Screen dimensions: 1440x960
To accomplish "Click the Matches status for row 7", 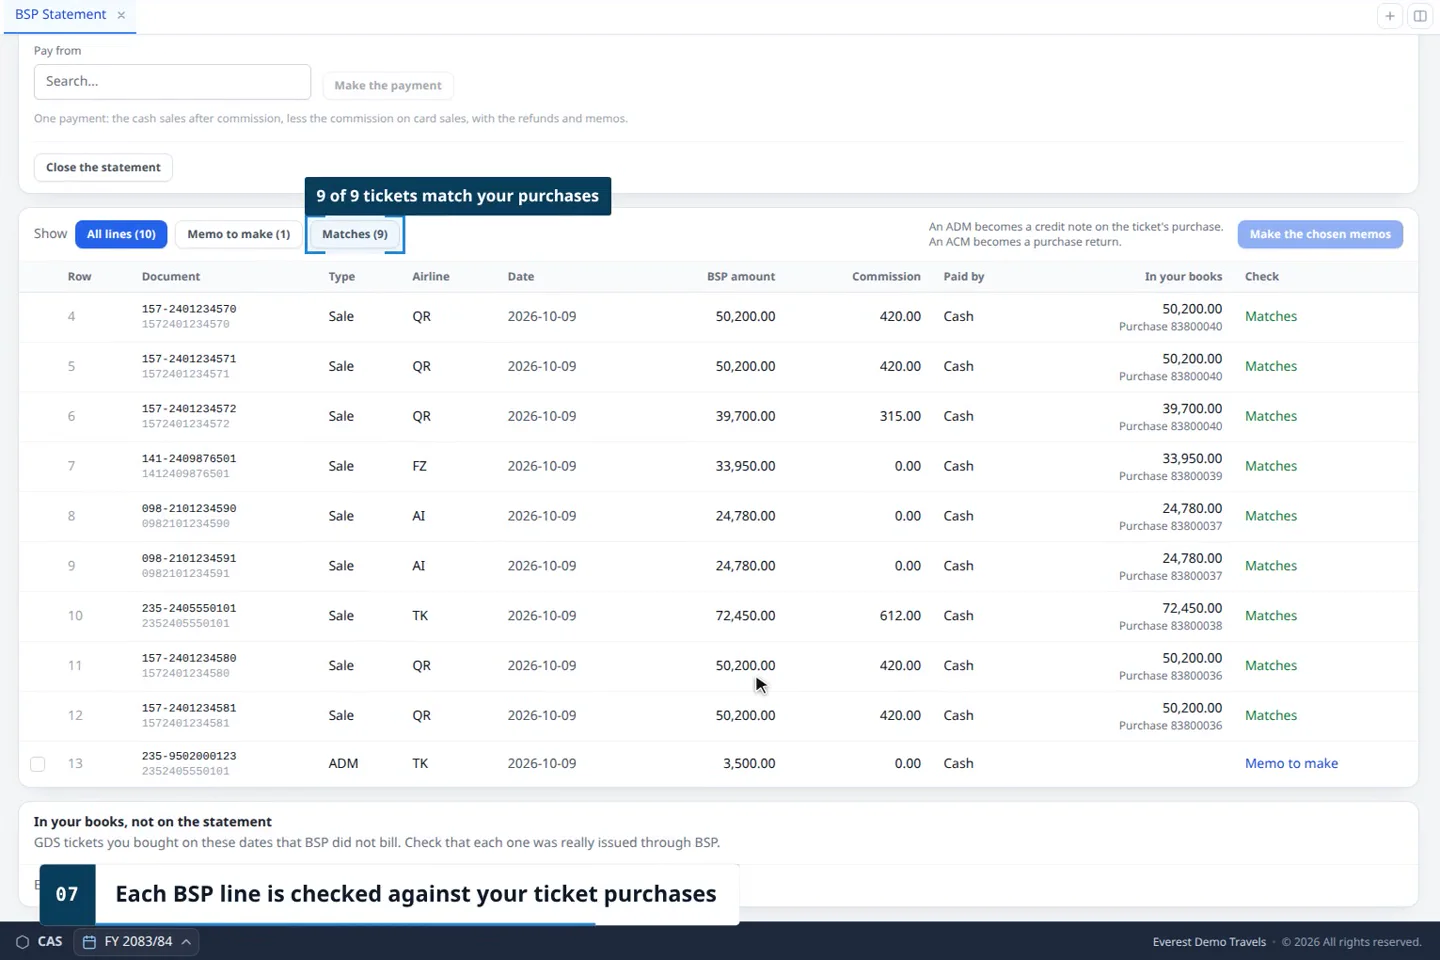I will click(1271, 466).
